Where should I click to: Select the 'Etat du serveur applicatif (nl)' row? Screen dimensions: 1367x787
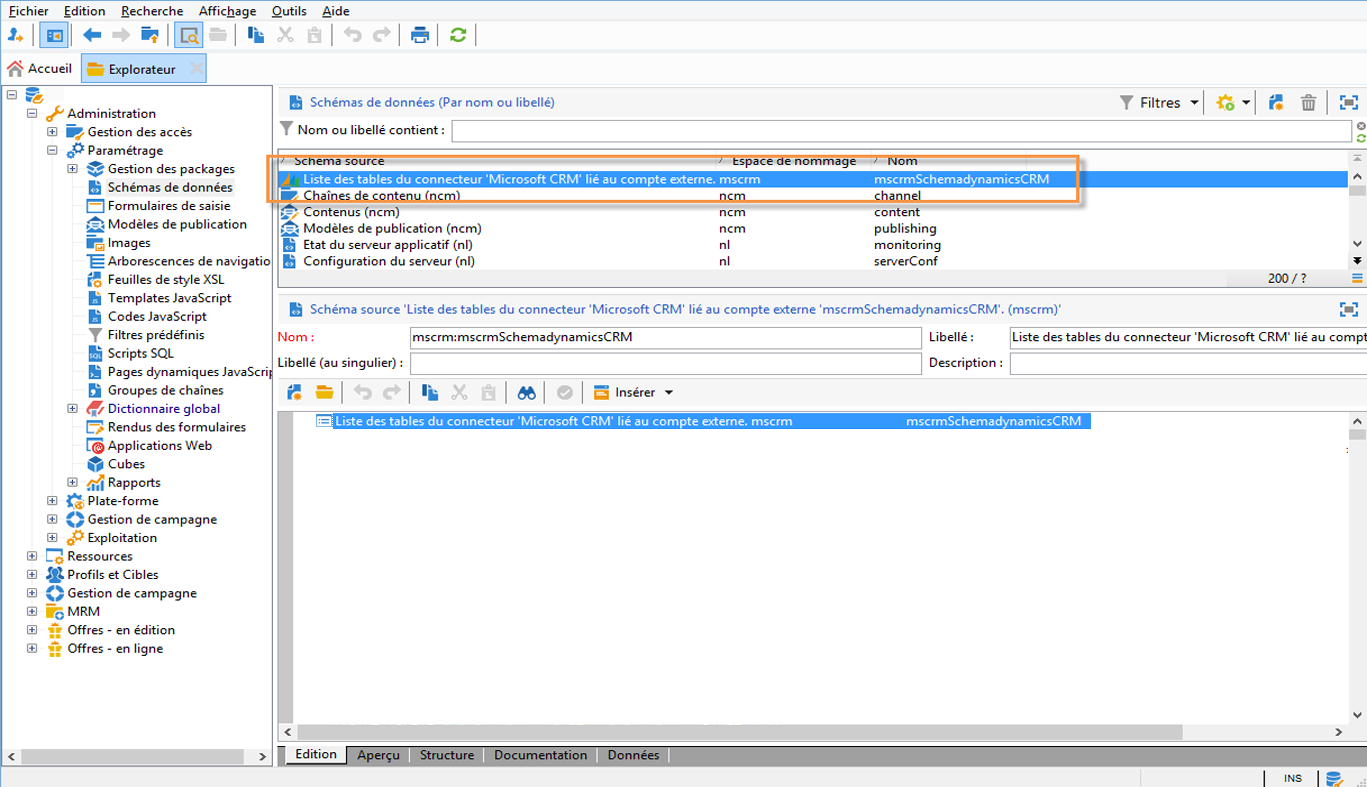coord(813,245)
